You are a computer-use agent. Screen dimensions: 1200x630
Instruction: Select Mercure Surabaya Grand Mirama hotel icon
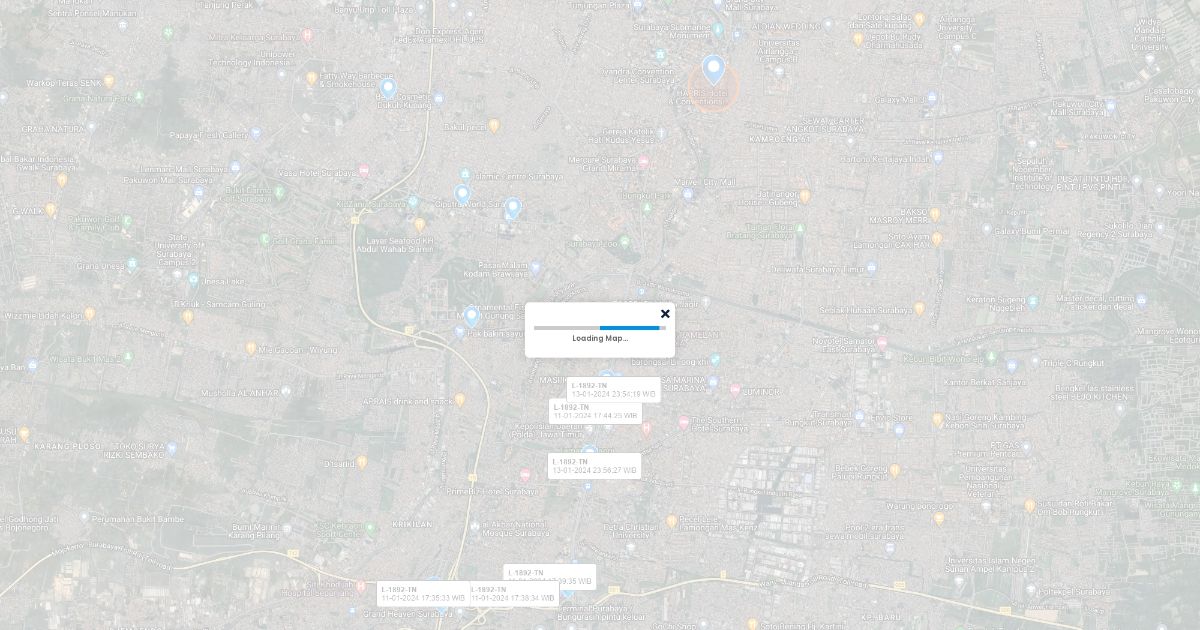(x=644, y=162)
